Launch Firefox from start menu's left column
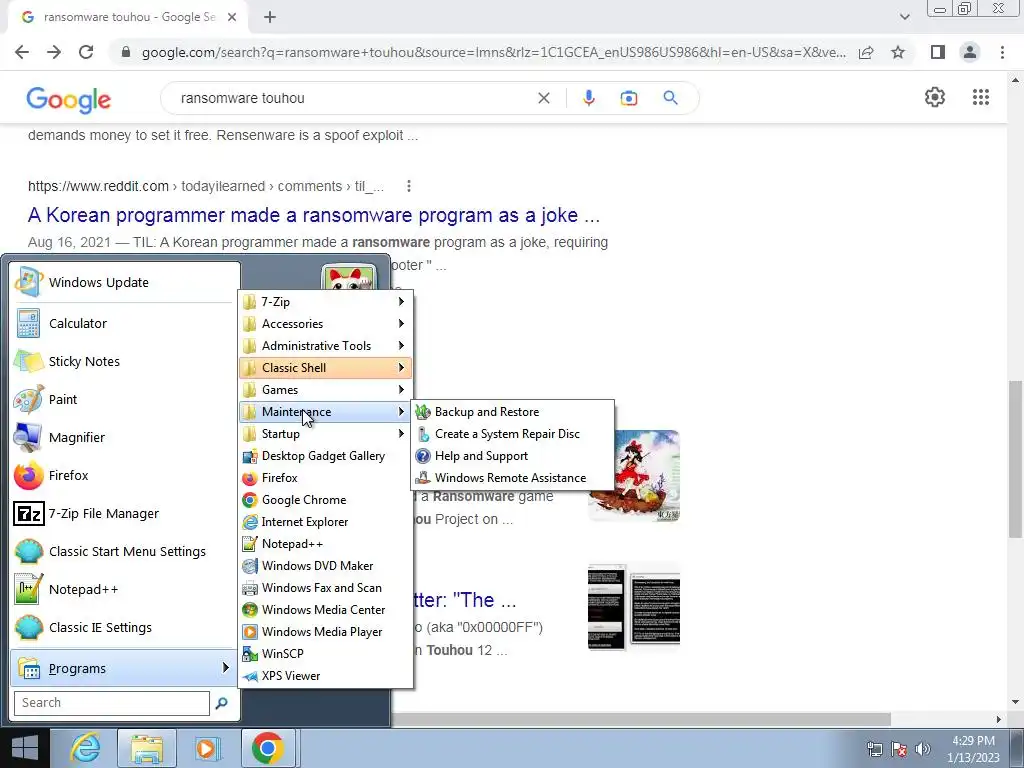The width and height of the screenshot is (1024, 768). click(124, 475)
